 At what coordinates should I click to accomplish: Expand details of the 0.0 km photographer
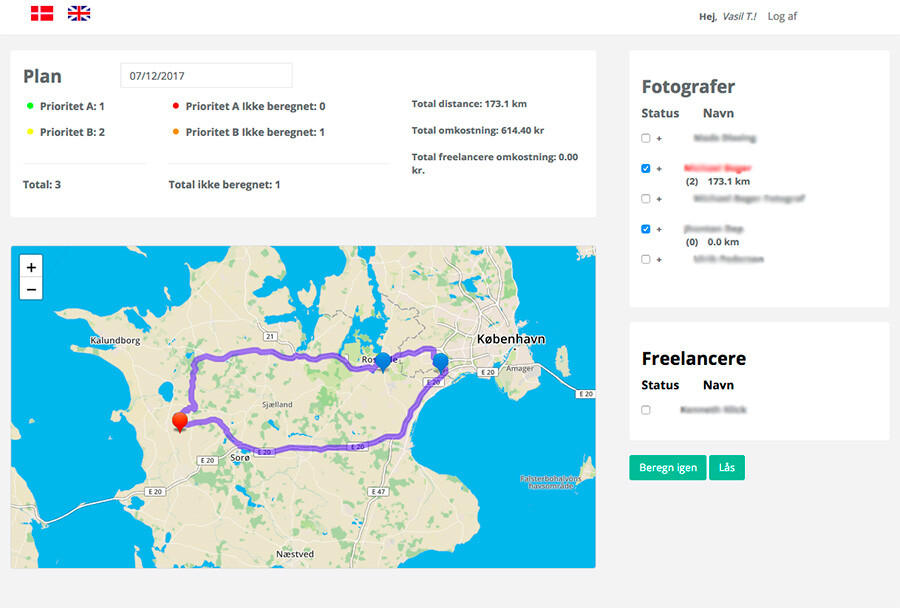pyautogui.click(x=657, y=229)
